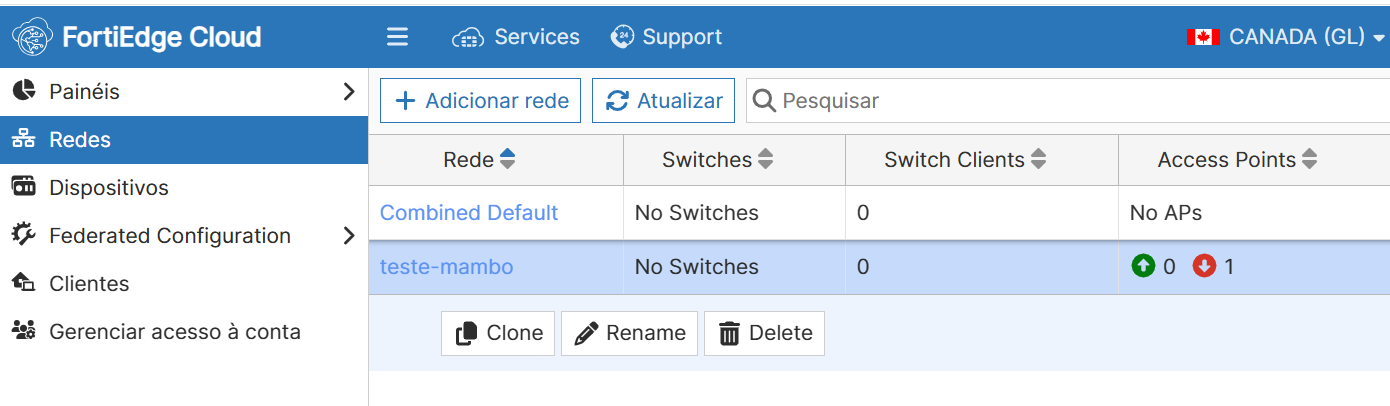The height and width of the screenshot is (406, 1390).
Task: Click the Canada flag icon
Action: [1203, 37]
